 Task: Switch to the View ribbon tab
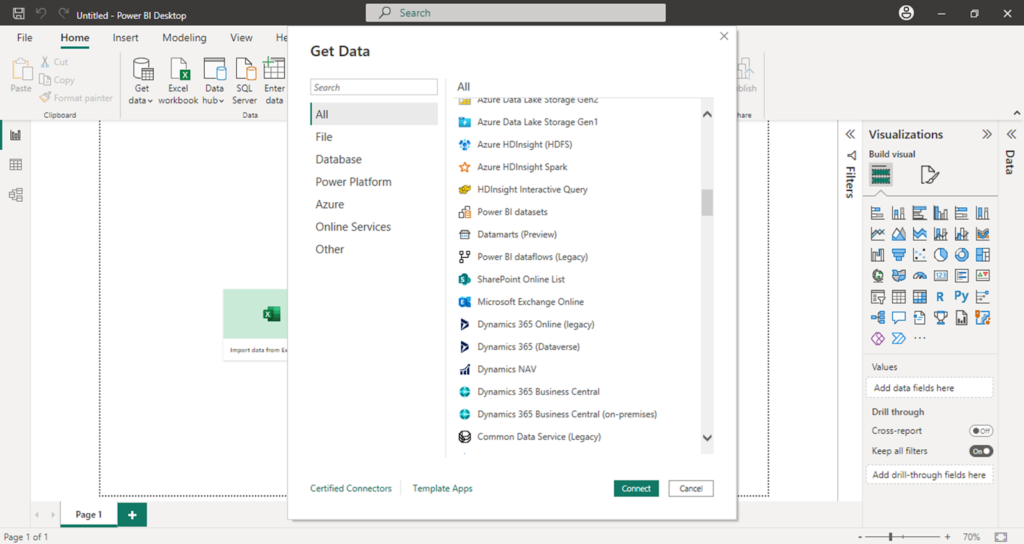coord(241,38)
